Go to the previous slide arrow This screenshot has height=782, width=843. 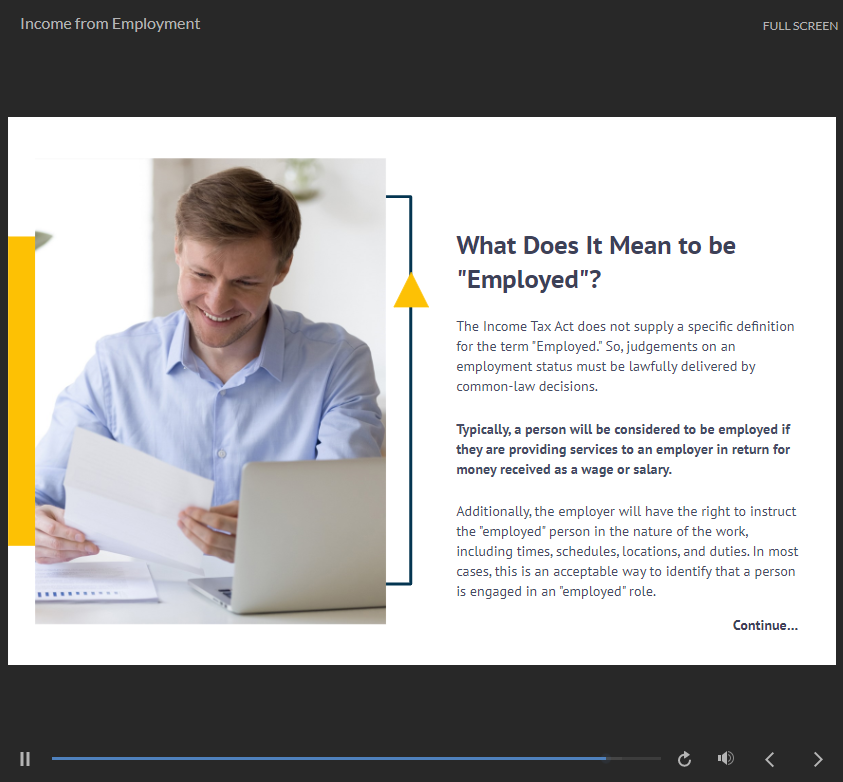pos(769,759)
